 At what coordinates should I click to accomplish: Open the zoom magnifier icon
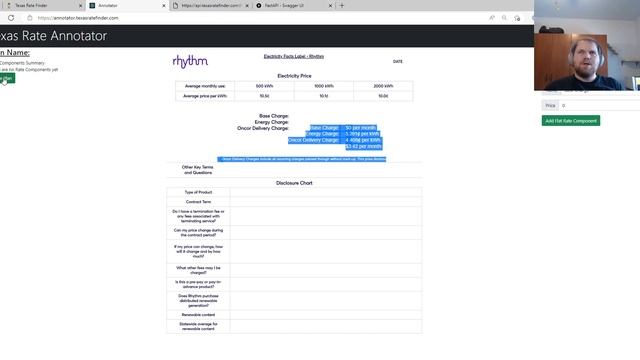[504, 18]
